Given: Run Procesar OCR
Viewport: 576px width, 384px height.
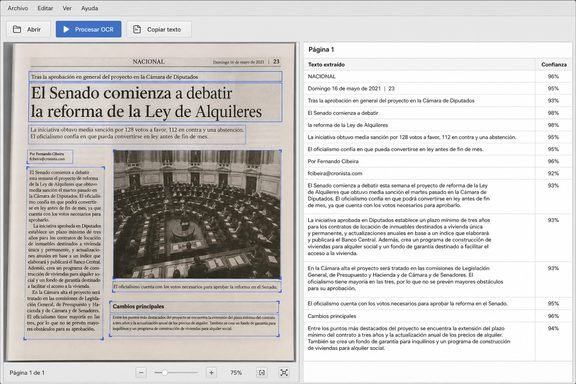Looking at the screenshot, I should (x=89, y=29).
